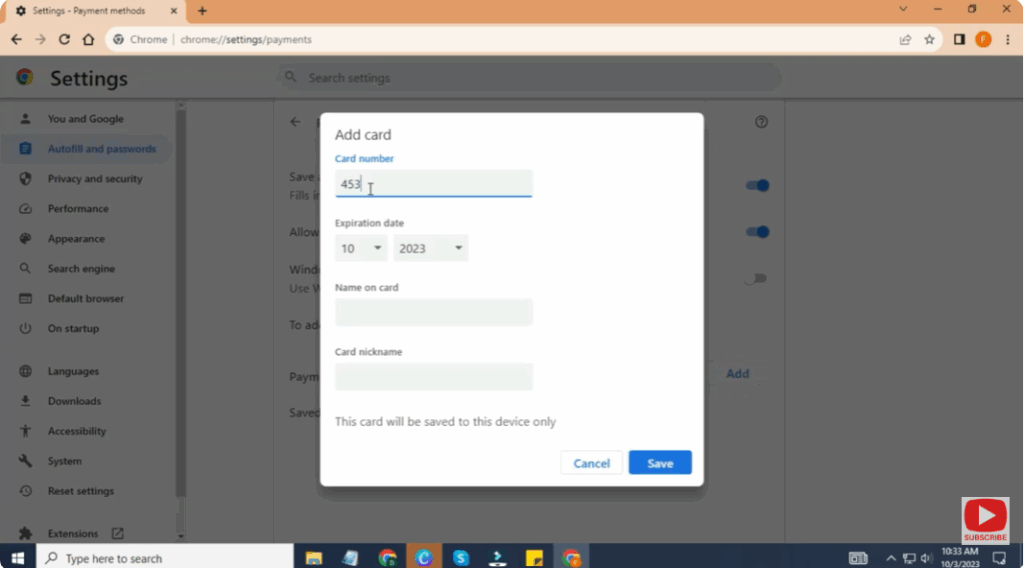Screen dimensions: 1024x568
Task: Click the browser Forward arrow
Action: click(40, 39)
